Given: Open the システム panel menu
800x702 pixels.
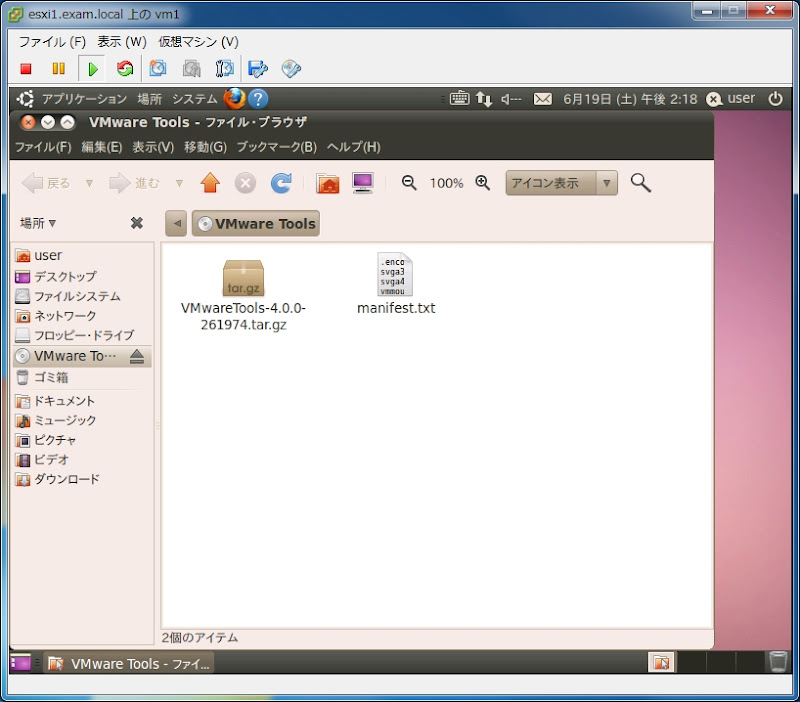Looking at the screenshot, I should [194, 98].
